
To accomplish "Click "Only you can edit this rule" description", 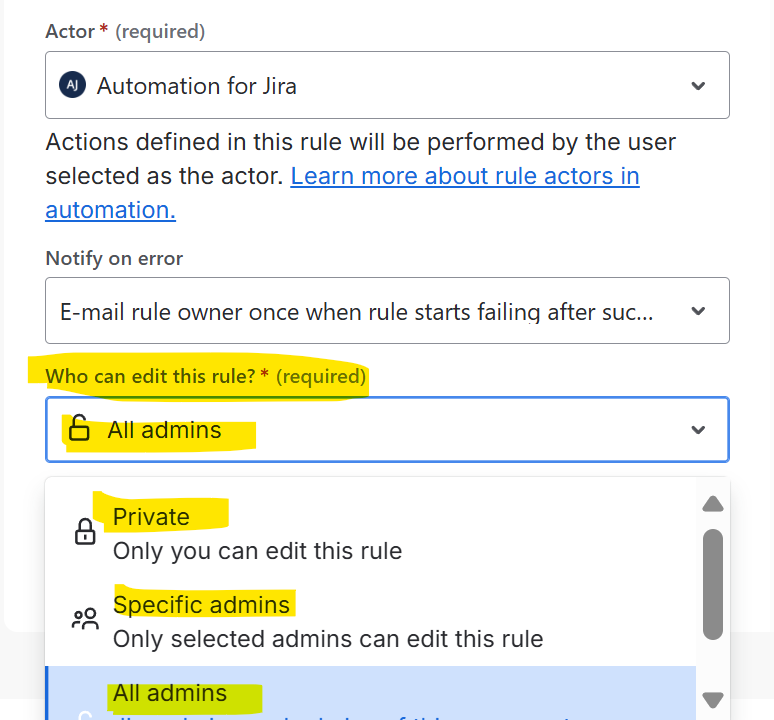I will pos(257,551).
